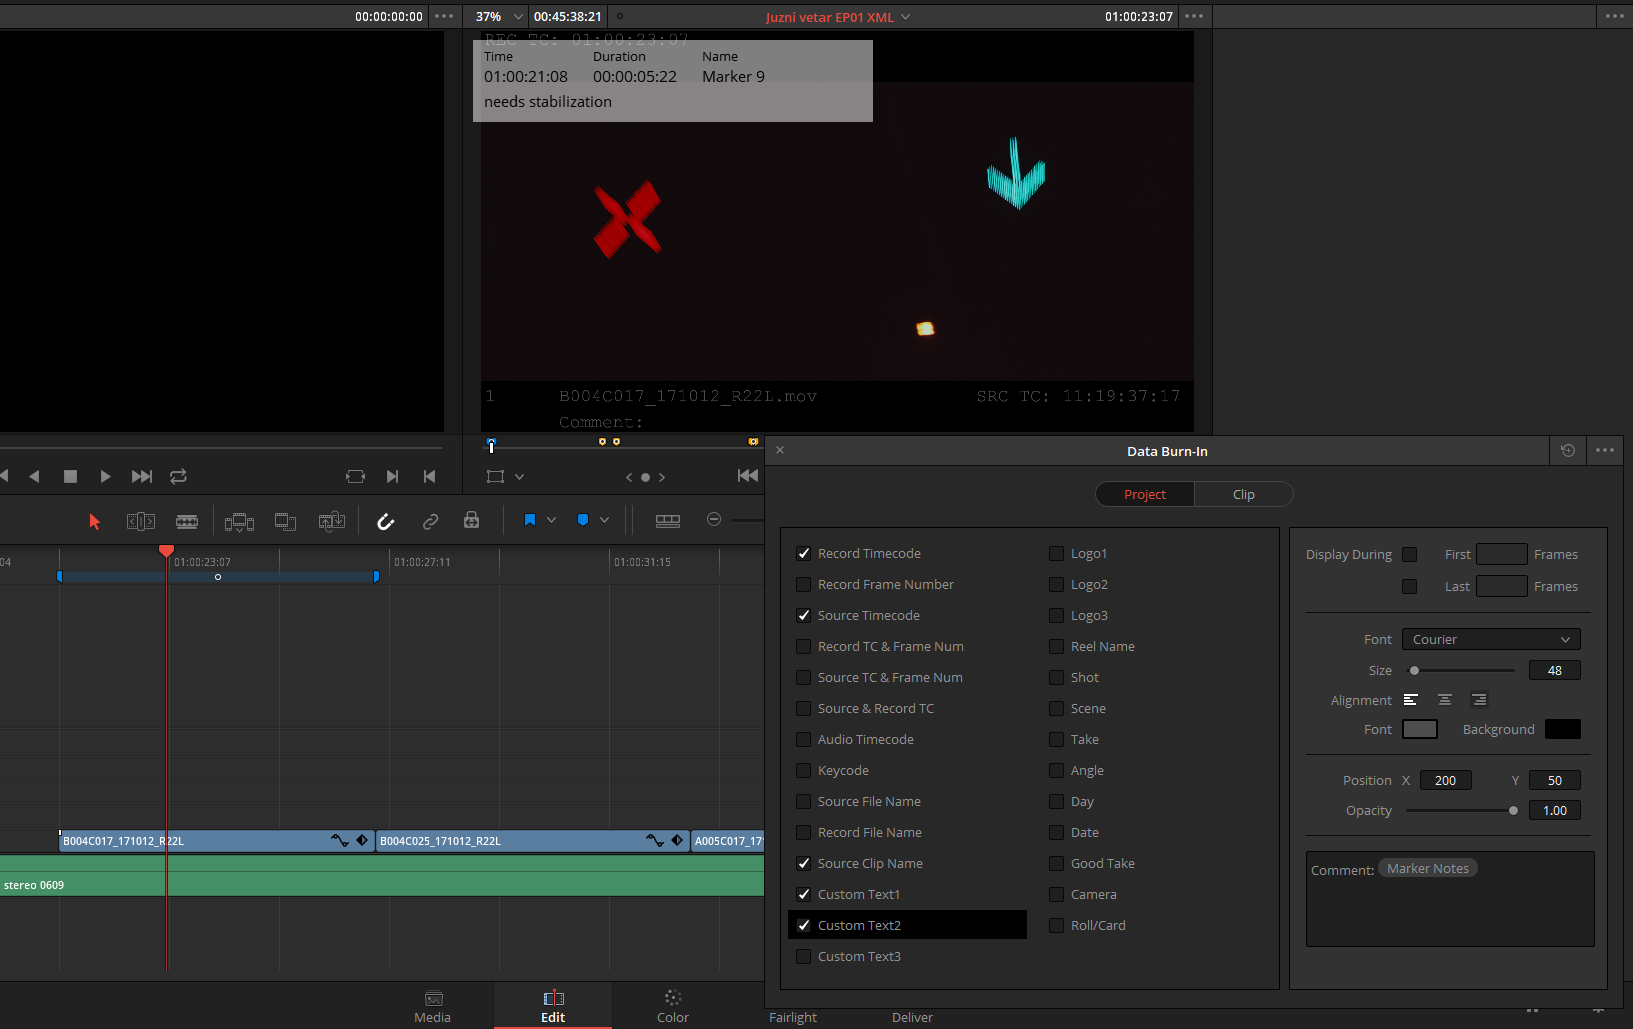
Task: Select the stereo 0609 audio clip
Action: tap(382, 875)
